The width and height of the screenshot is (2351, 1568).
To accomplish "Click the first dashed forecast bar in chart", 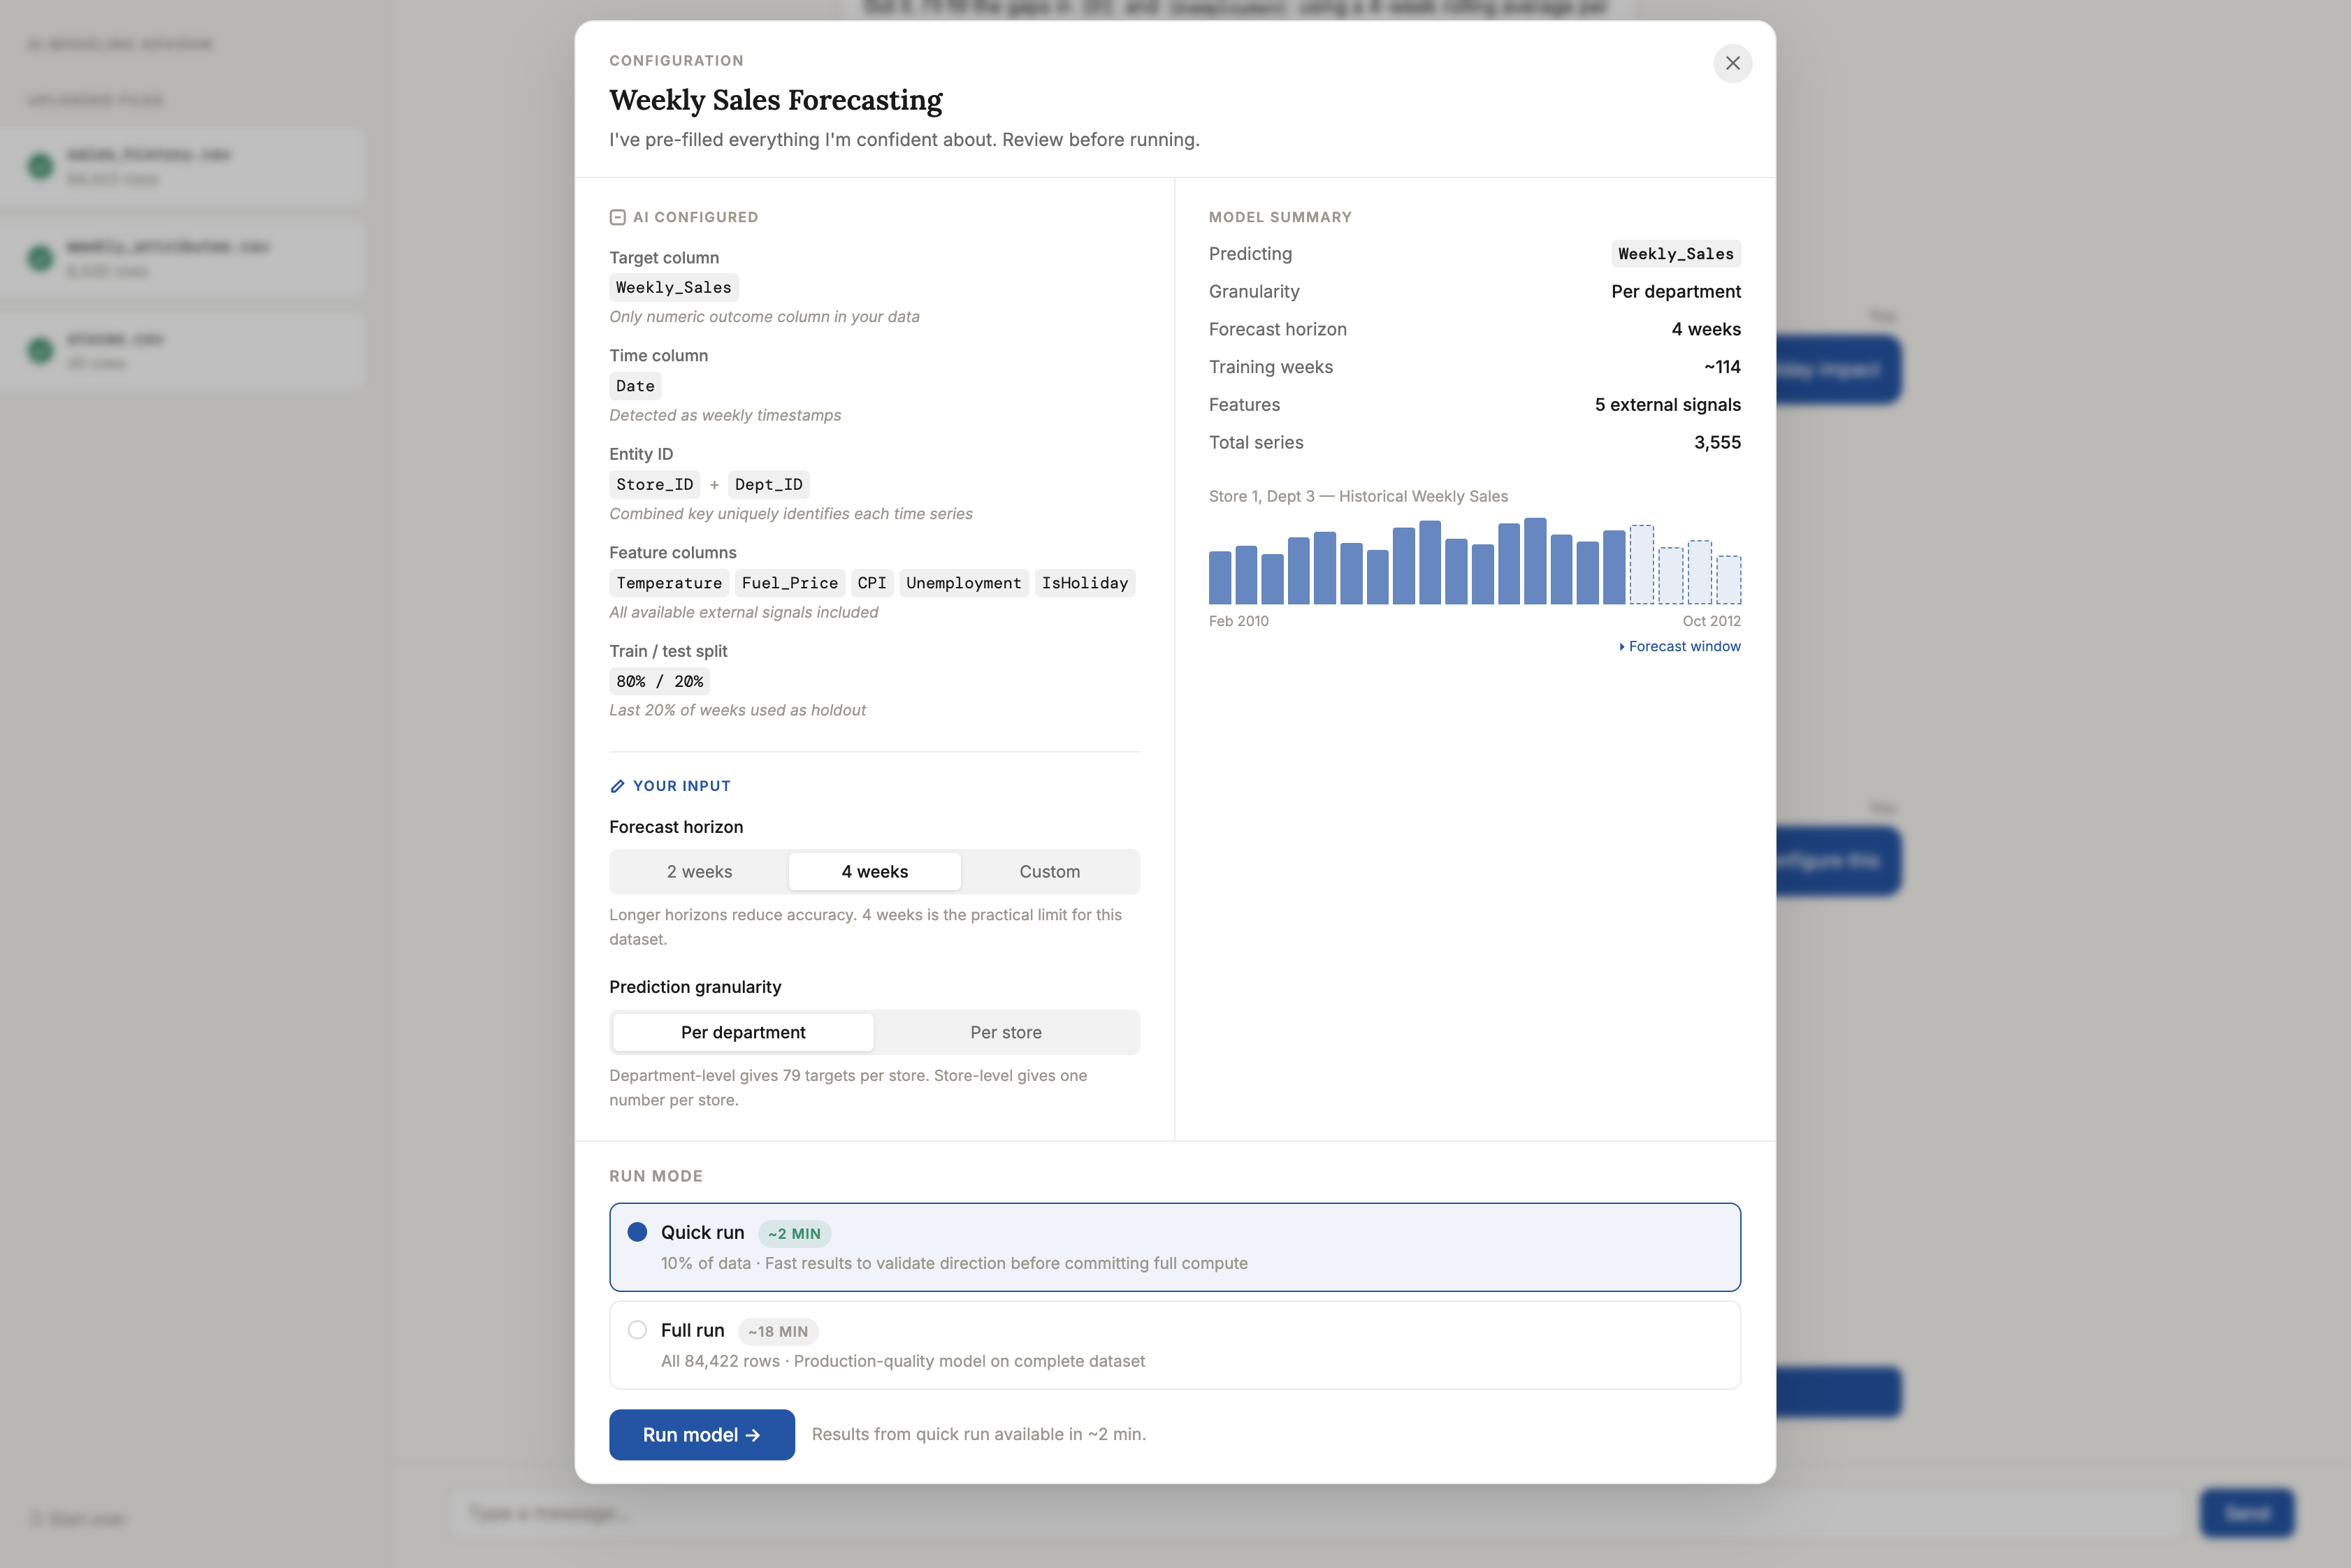I will pos(1641,564).
